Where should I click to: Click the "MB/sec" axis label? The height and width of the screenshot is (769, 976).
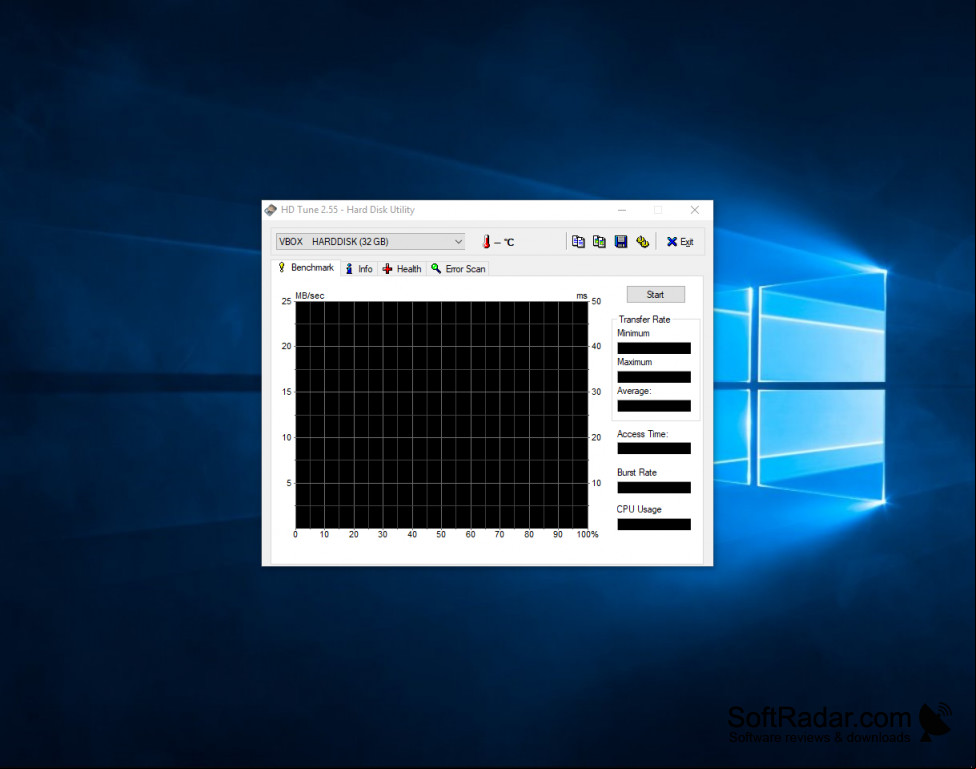coord(309,296)
